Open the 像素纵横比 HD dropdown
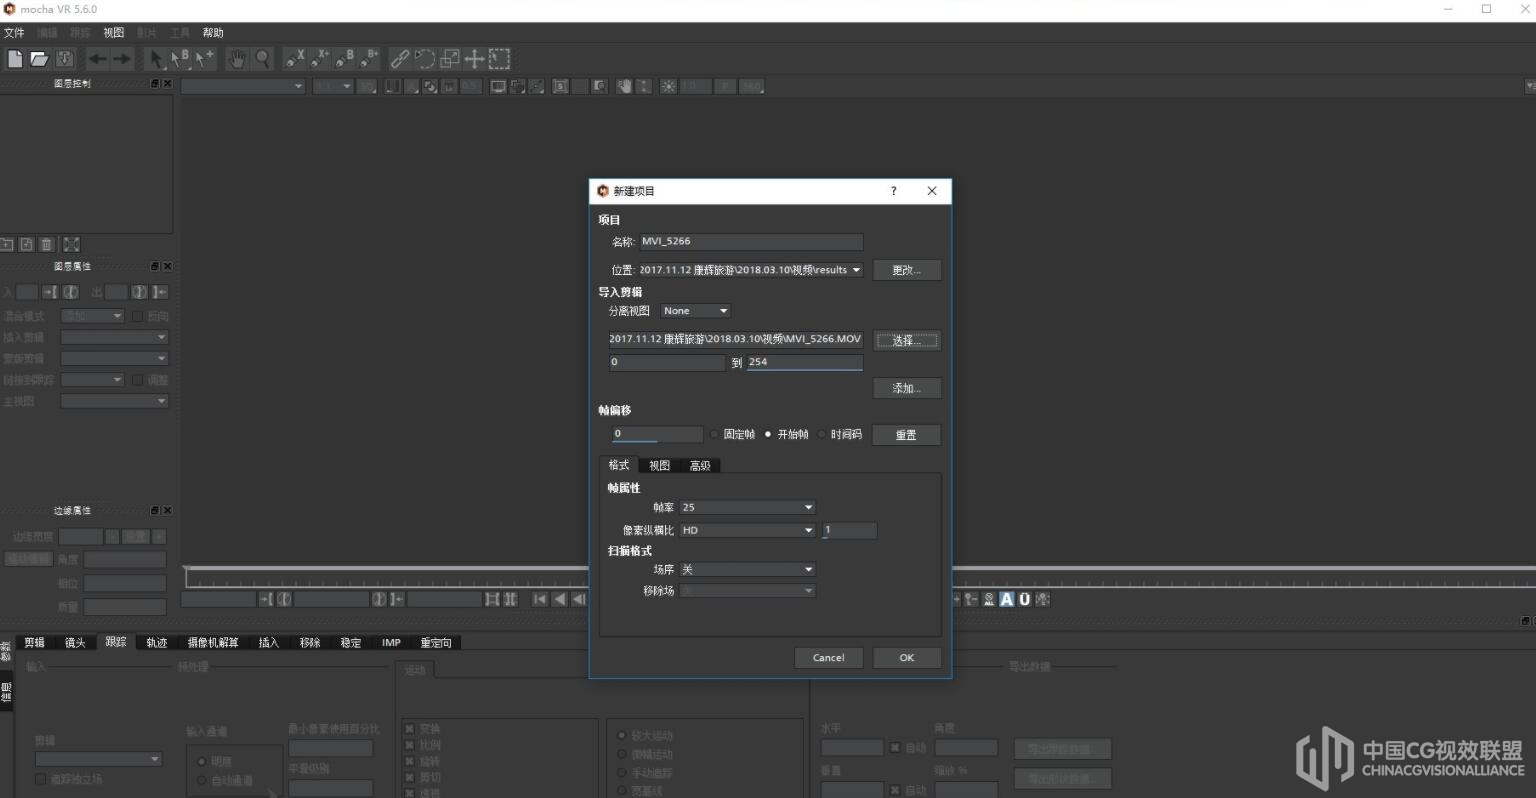 (x=747, y=530)
